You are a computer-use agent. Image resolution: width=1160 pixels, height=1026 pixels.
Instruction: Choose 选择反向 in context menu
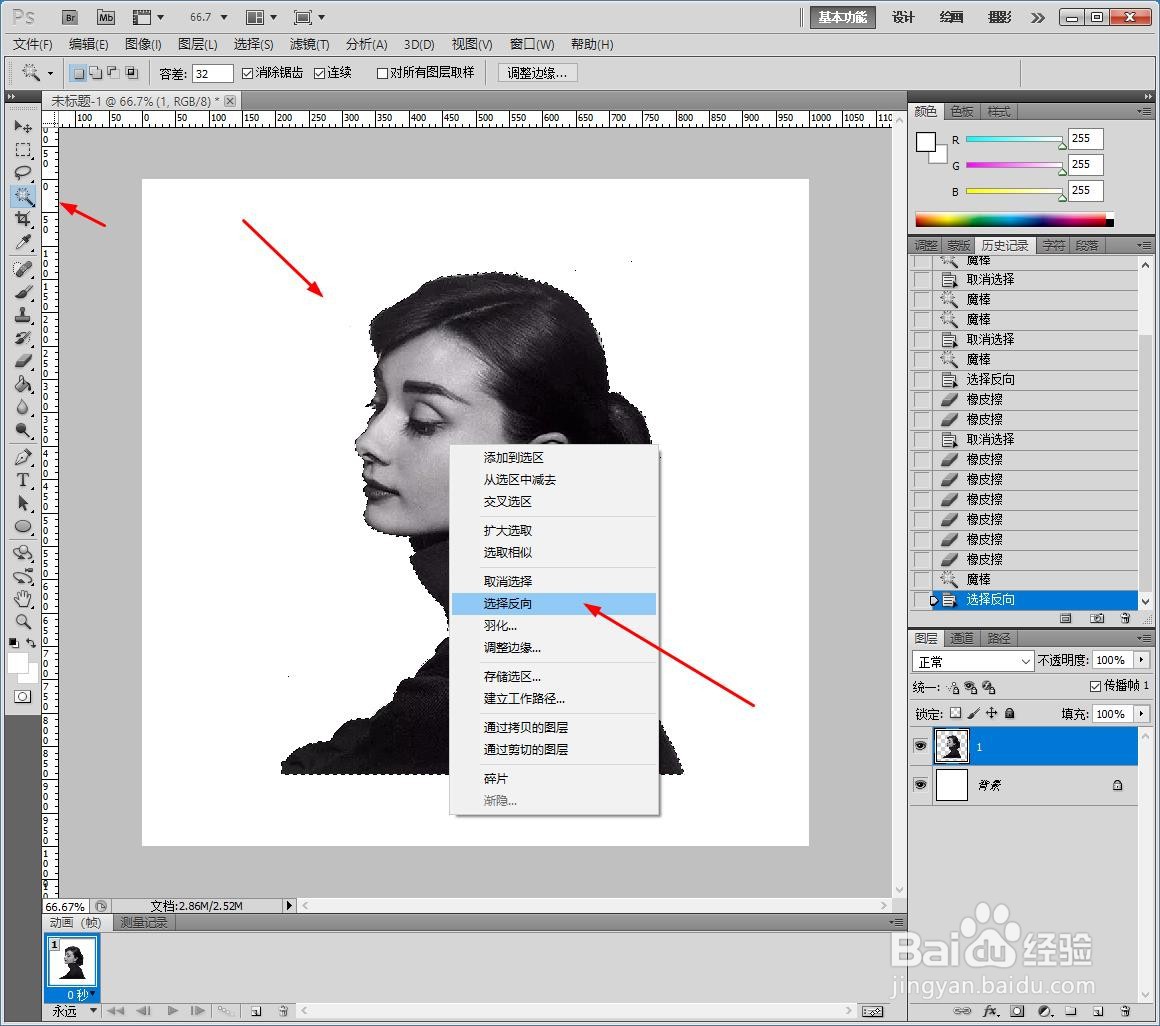[x=553, y=604]
